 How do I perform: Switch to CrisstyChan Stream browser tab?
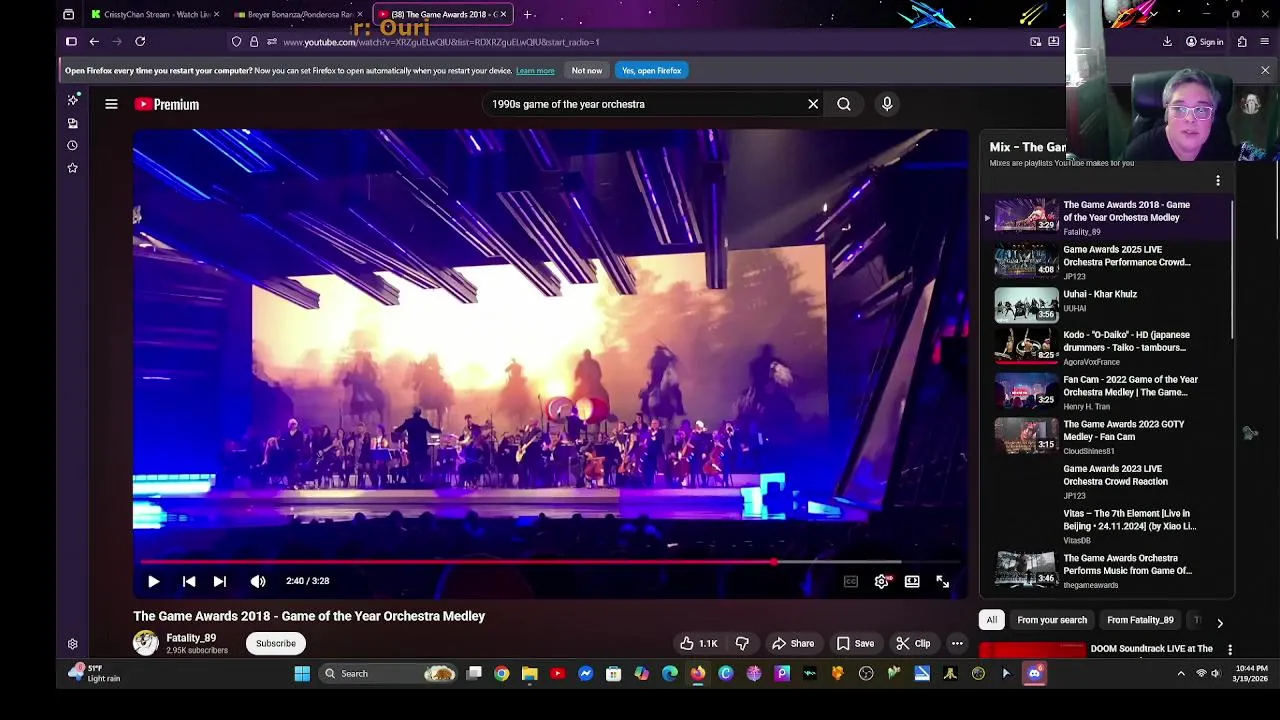(155, 14)
